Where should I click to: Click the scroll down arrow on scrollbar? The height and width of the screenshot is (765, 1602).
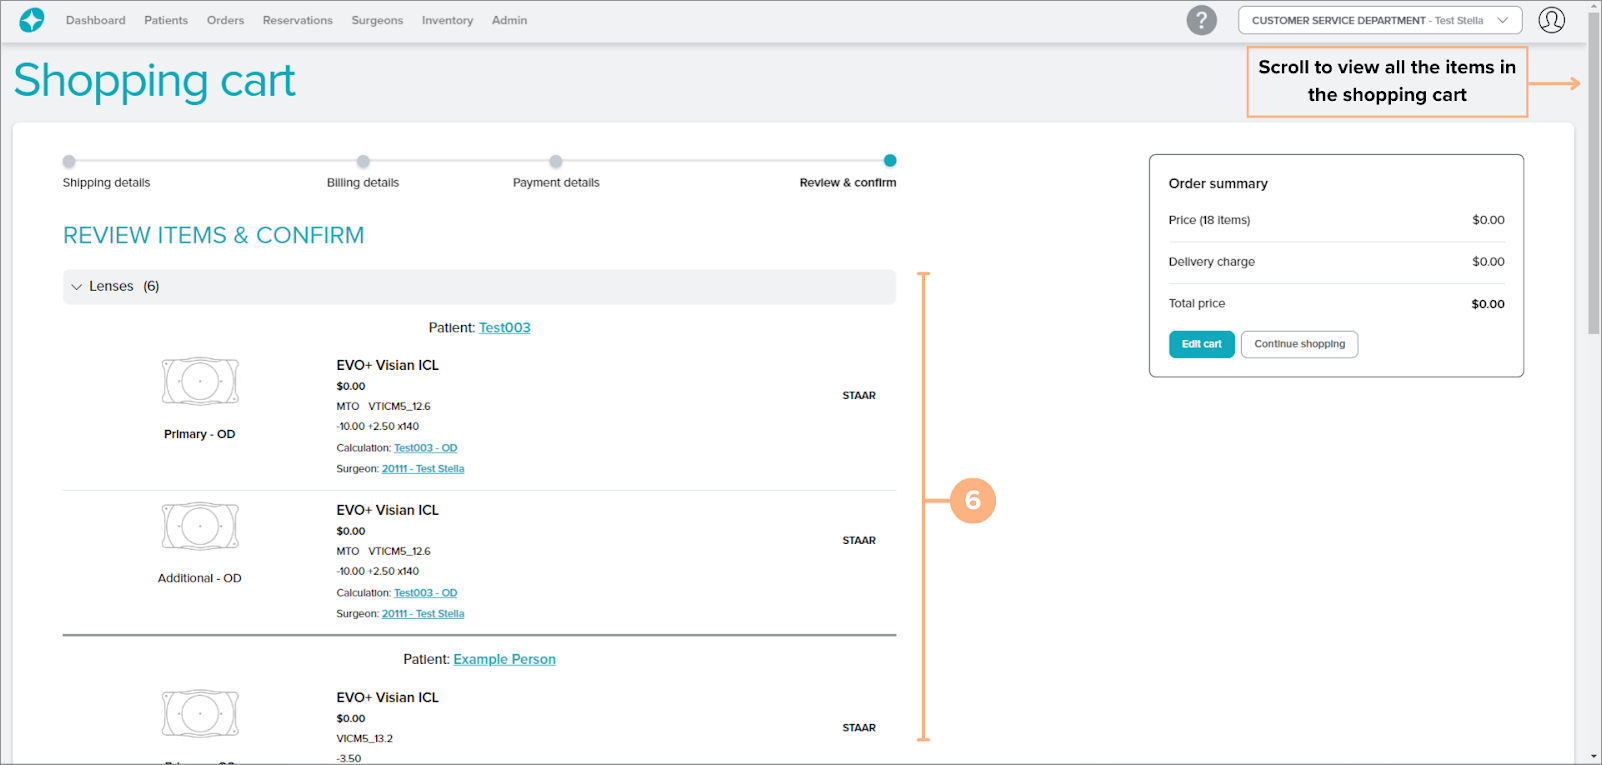click(1593, 756)
